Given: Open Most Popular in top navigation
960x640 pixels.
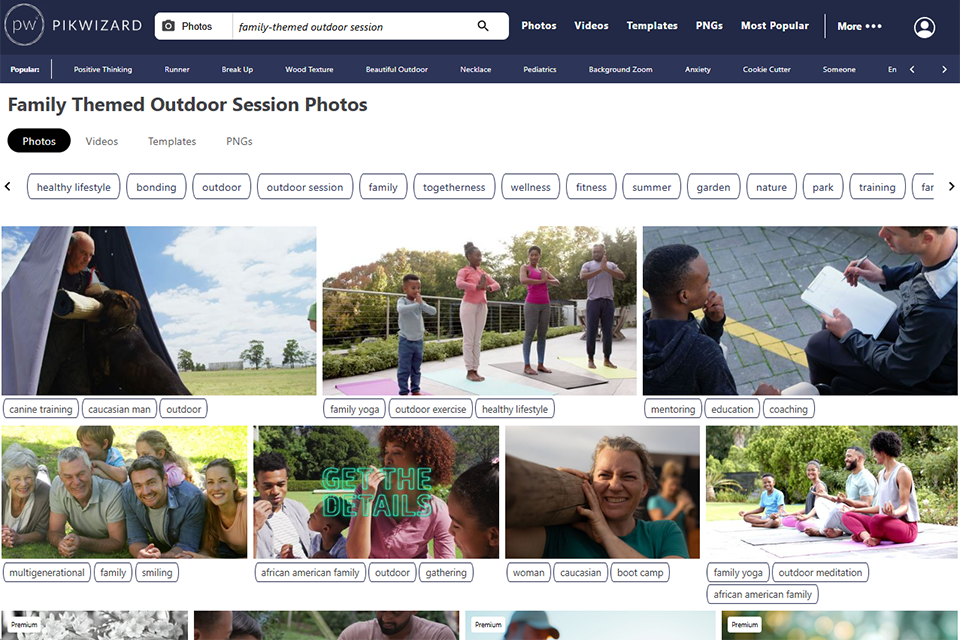Looking at the screenshot, I should click(774, 26).
